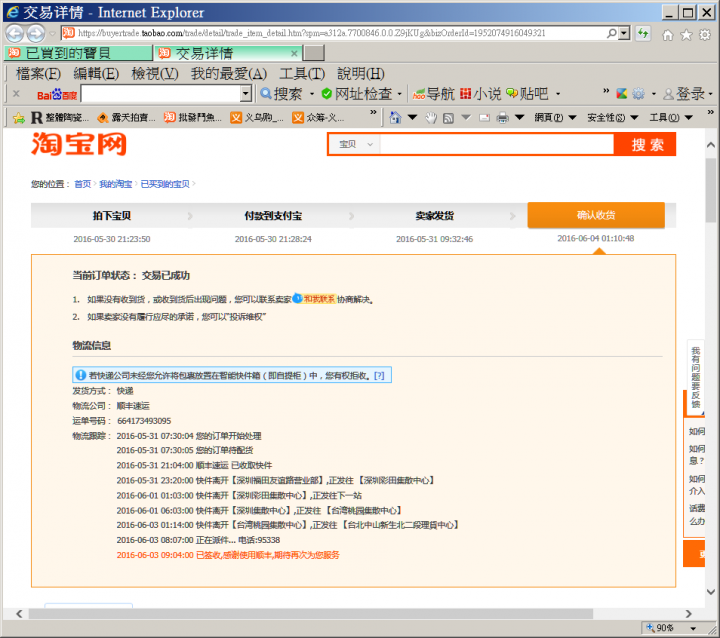The height and width of the screenshot is (638, 720).
Task: Expand the Home icon dropdown arrow
Action: 412,118
